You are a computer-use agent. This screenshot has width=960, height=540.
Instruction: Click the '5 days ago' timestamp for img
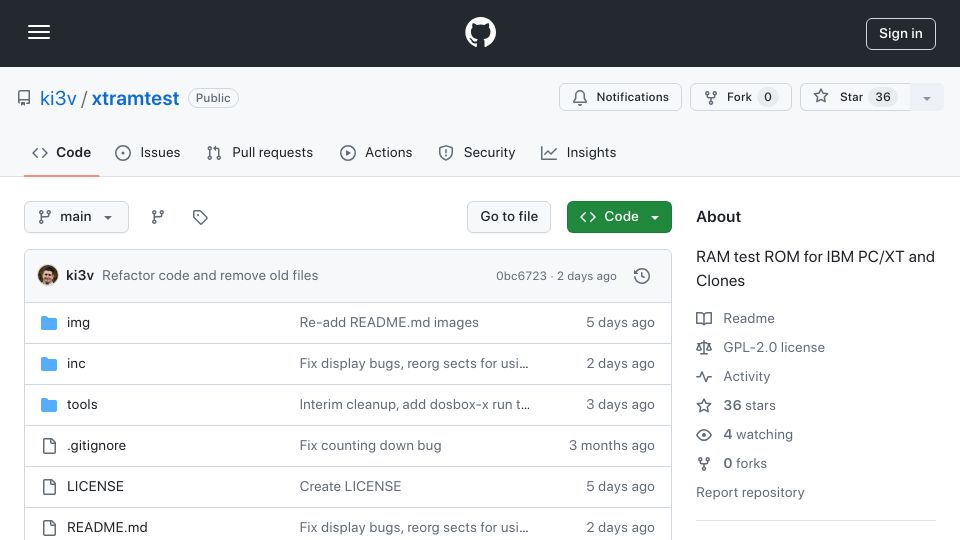[620, 323]
